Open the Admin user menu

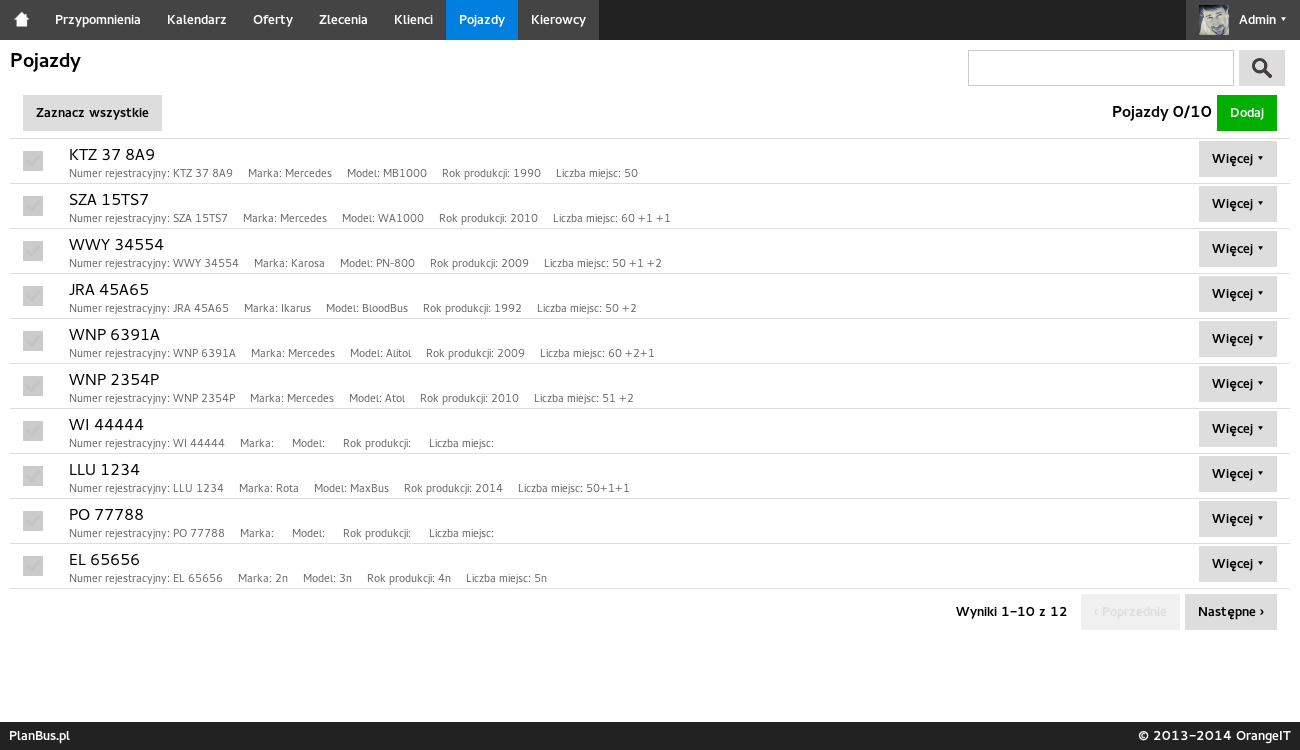1243,20
